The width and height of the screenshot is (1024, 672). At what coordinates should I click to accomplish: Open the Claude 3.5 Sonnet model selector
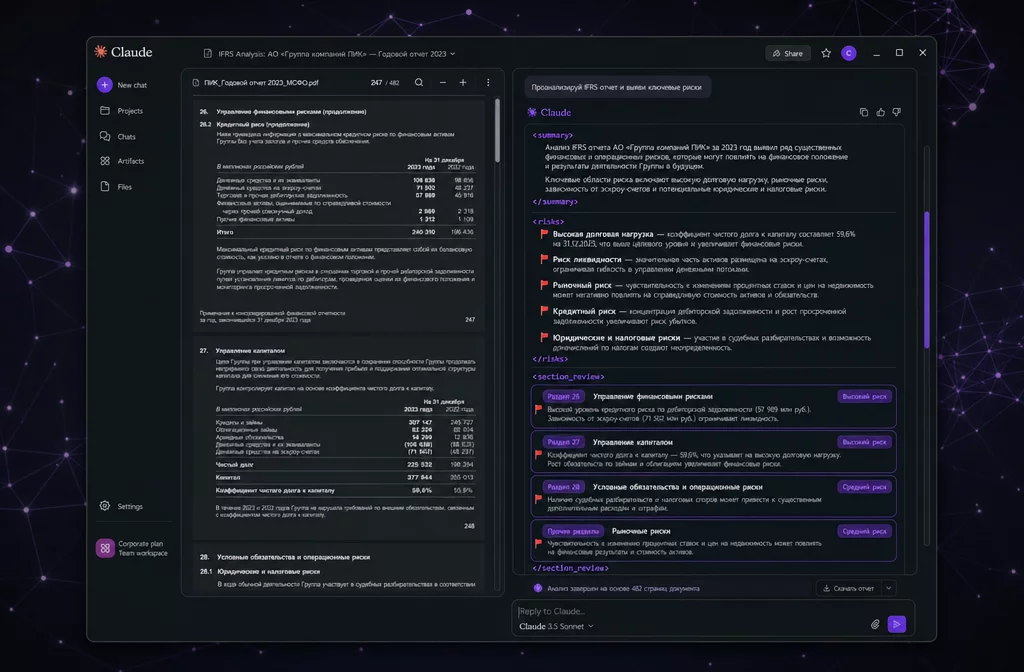556,626
